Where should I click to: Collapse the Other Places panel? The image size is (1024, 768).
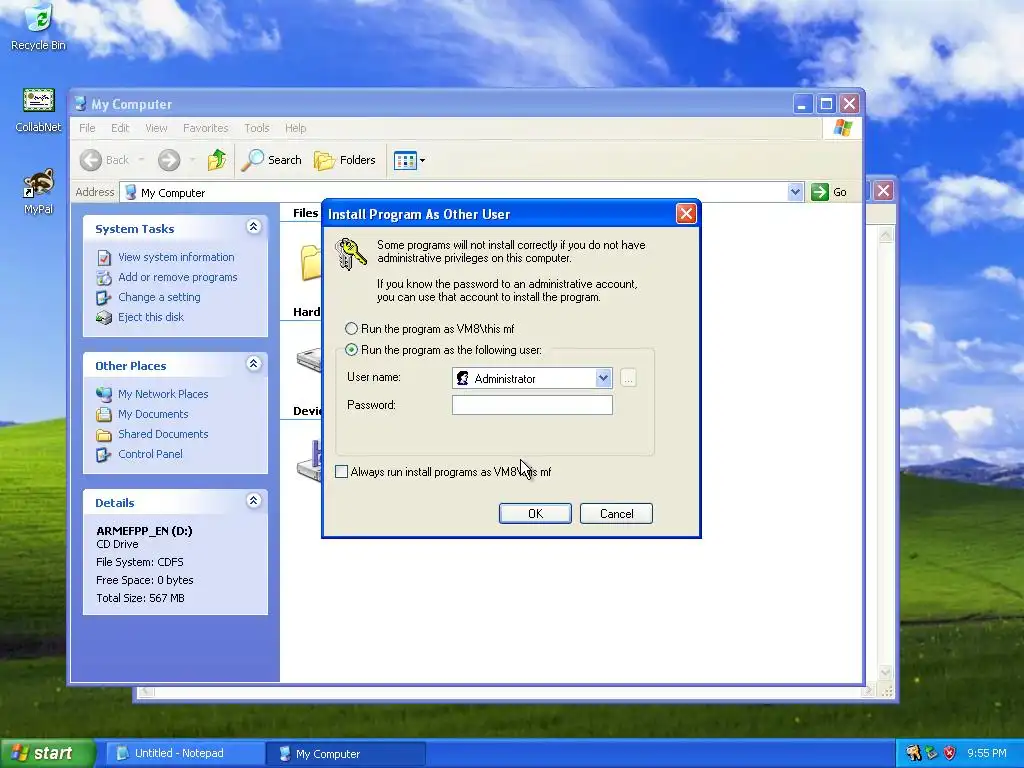(x=253, y=364)
